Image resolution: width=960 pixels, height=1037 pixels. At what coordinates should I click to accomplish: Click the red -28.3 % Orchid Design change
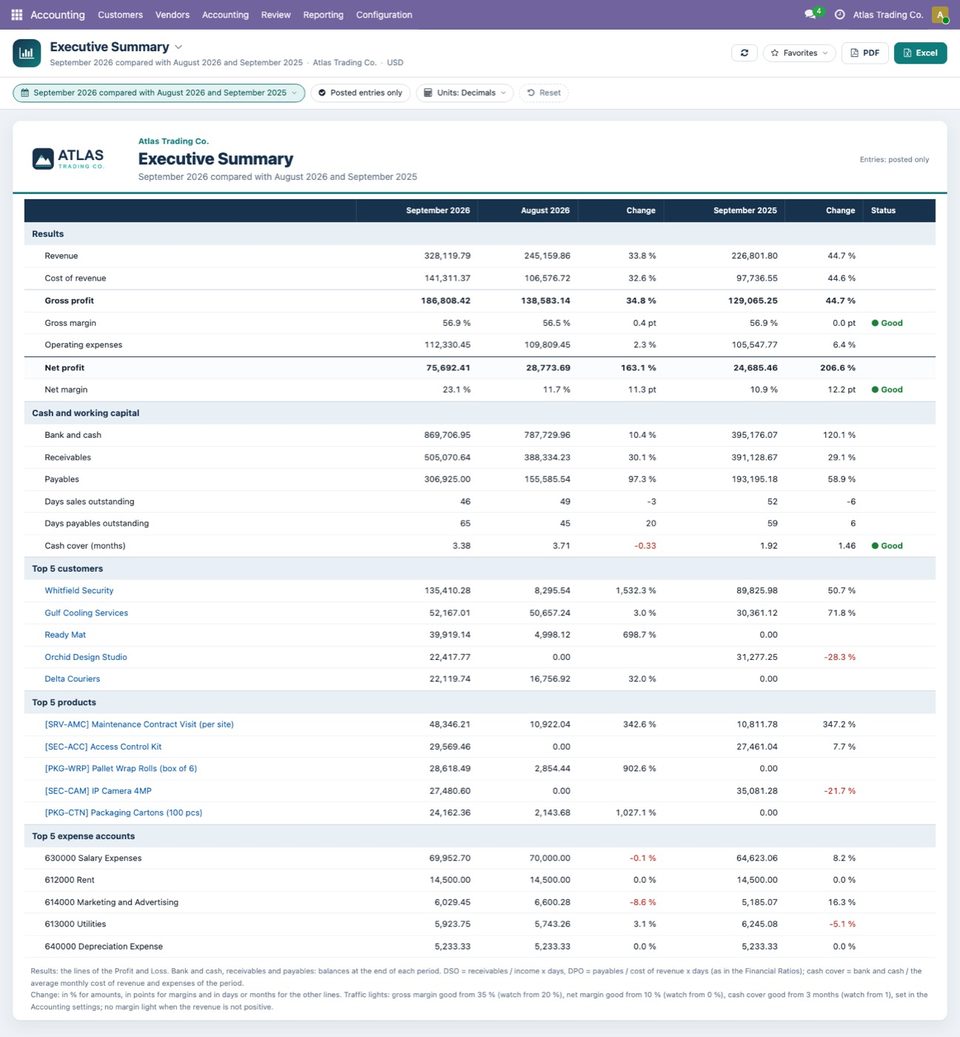click(x=840, y=657)
